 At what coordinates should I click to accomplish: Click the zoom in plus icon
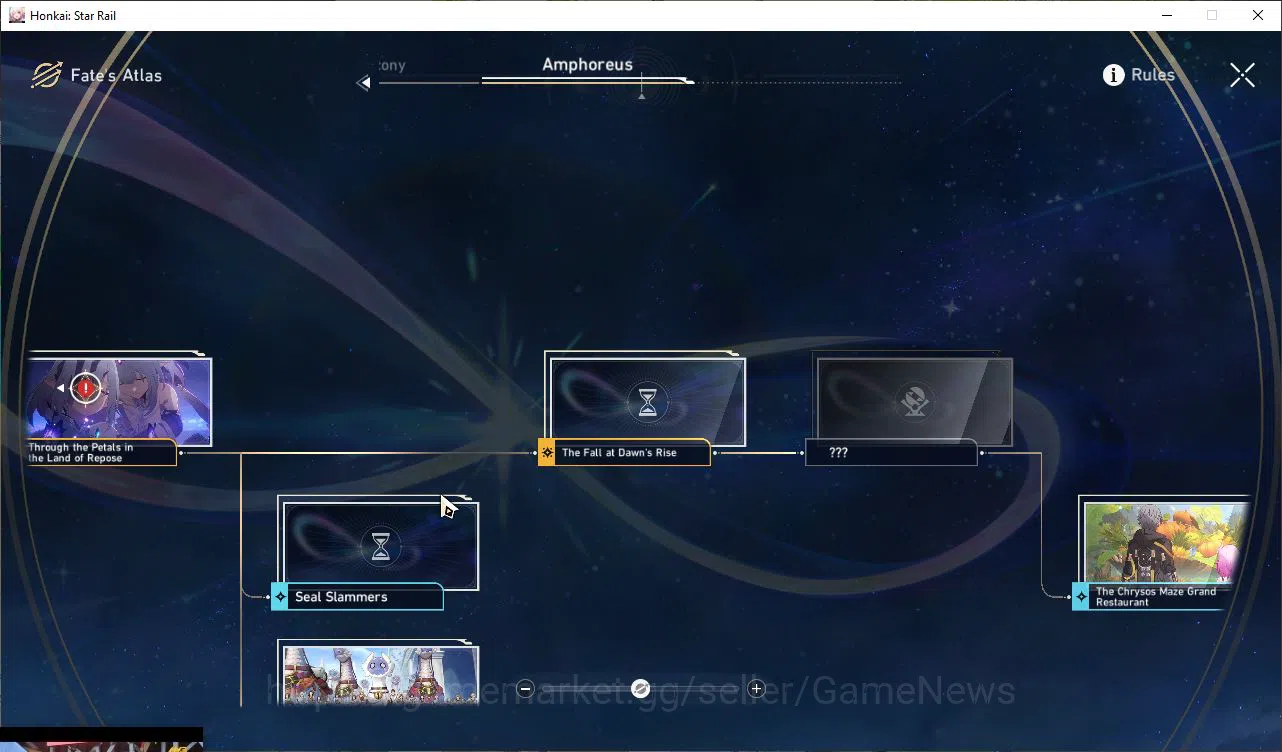click(x=756, y=688)
